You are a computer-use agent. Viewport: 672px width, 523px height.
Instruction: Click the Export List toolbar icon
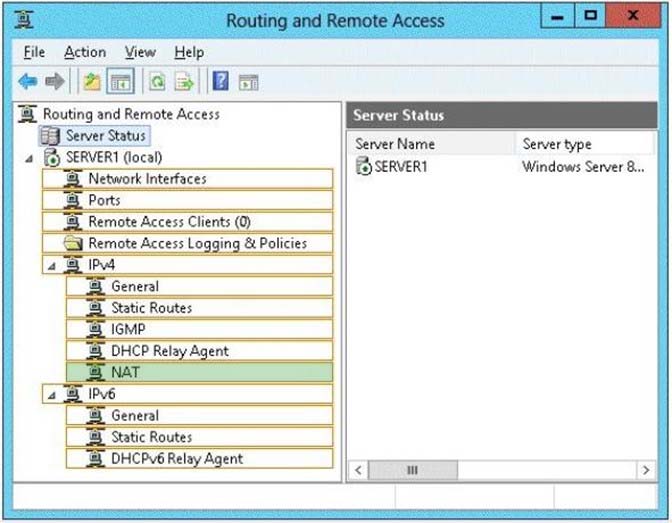tap(184, 81)
